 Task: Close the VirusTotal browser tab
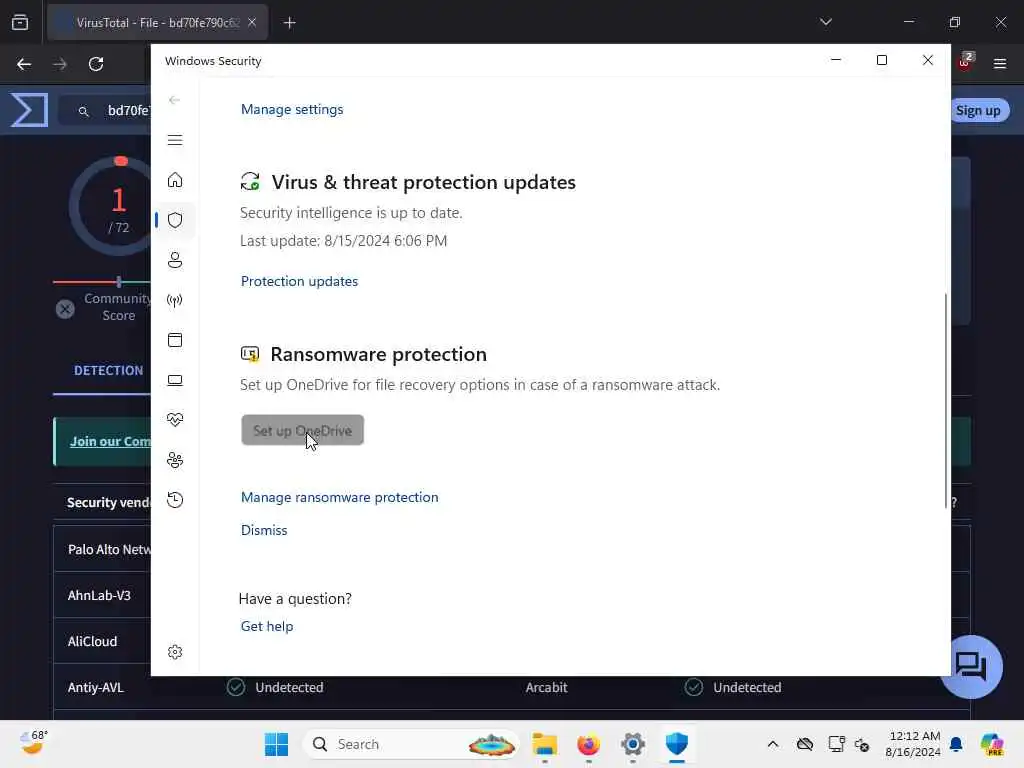pyautogui.click(x=252, y=22)
